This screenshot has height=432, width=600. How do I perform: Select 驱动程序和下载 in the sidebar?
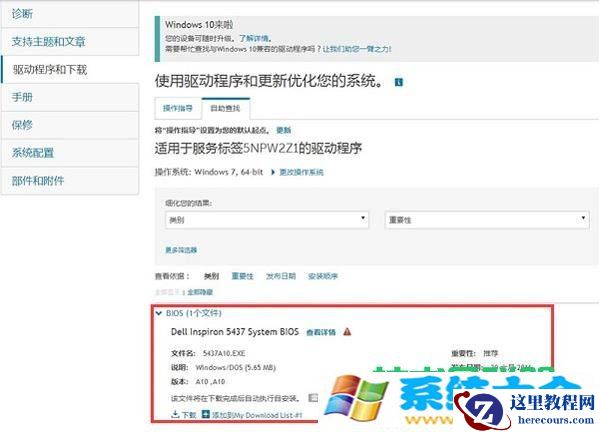tap(70, 69)
